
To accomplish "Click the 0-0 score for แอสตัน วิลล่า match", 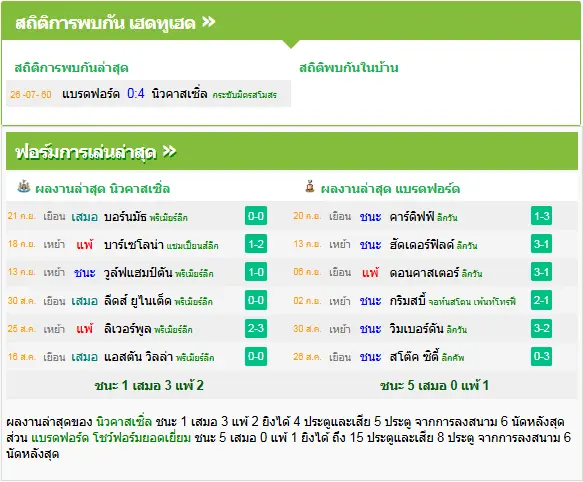I will [x=256, y=356].
